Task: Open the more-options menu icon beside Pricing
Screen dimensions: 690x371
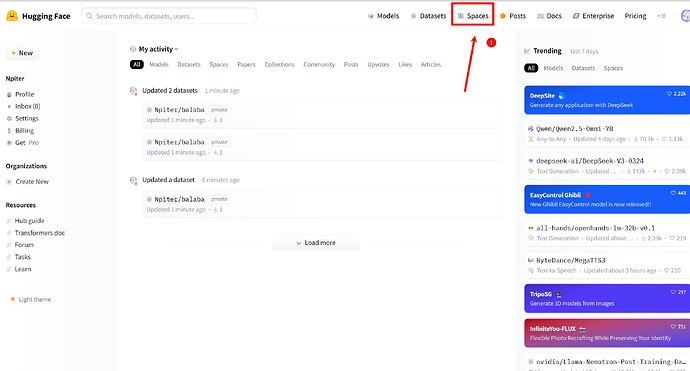Action: [661, 16]
